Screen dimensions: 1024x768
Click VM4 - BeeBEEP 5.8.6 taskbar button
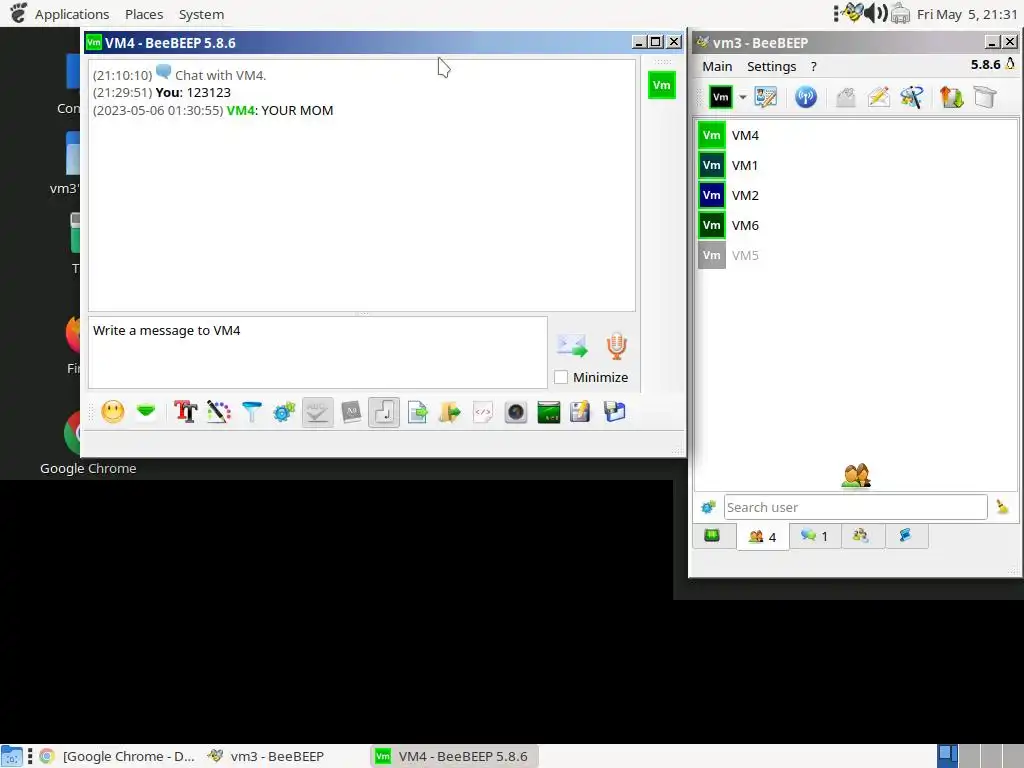[x=455, y=756]
